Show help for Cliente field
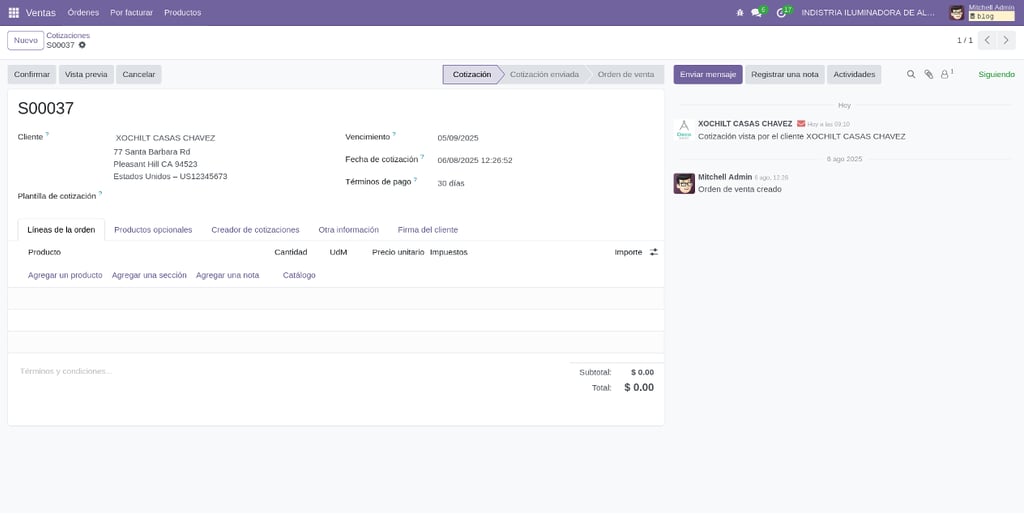Image resolution: width=1024 pixels, height=514 pixels. pyautogui.click(x=47, y=134)
